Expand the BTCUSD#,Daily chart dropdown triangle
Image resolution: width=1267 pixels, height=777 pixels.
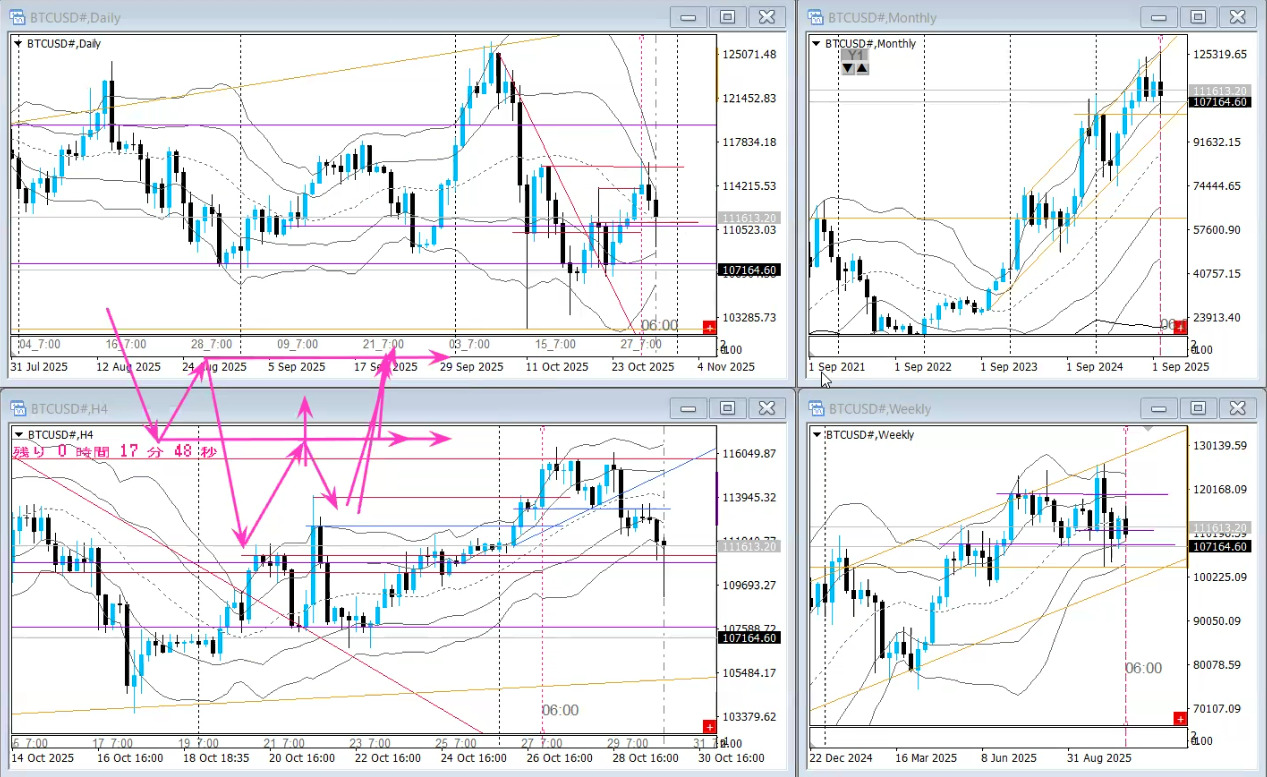tap(19, 44)
